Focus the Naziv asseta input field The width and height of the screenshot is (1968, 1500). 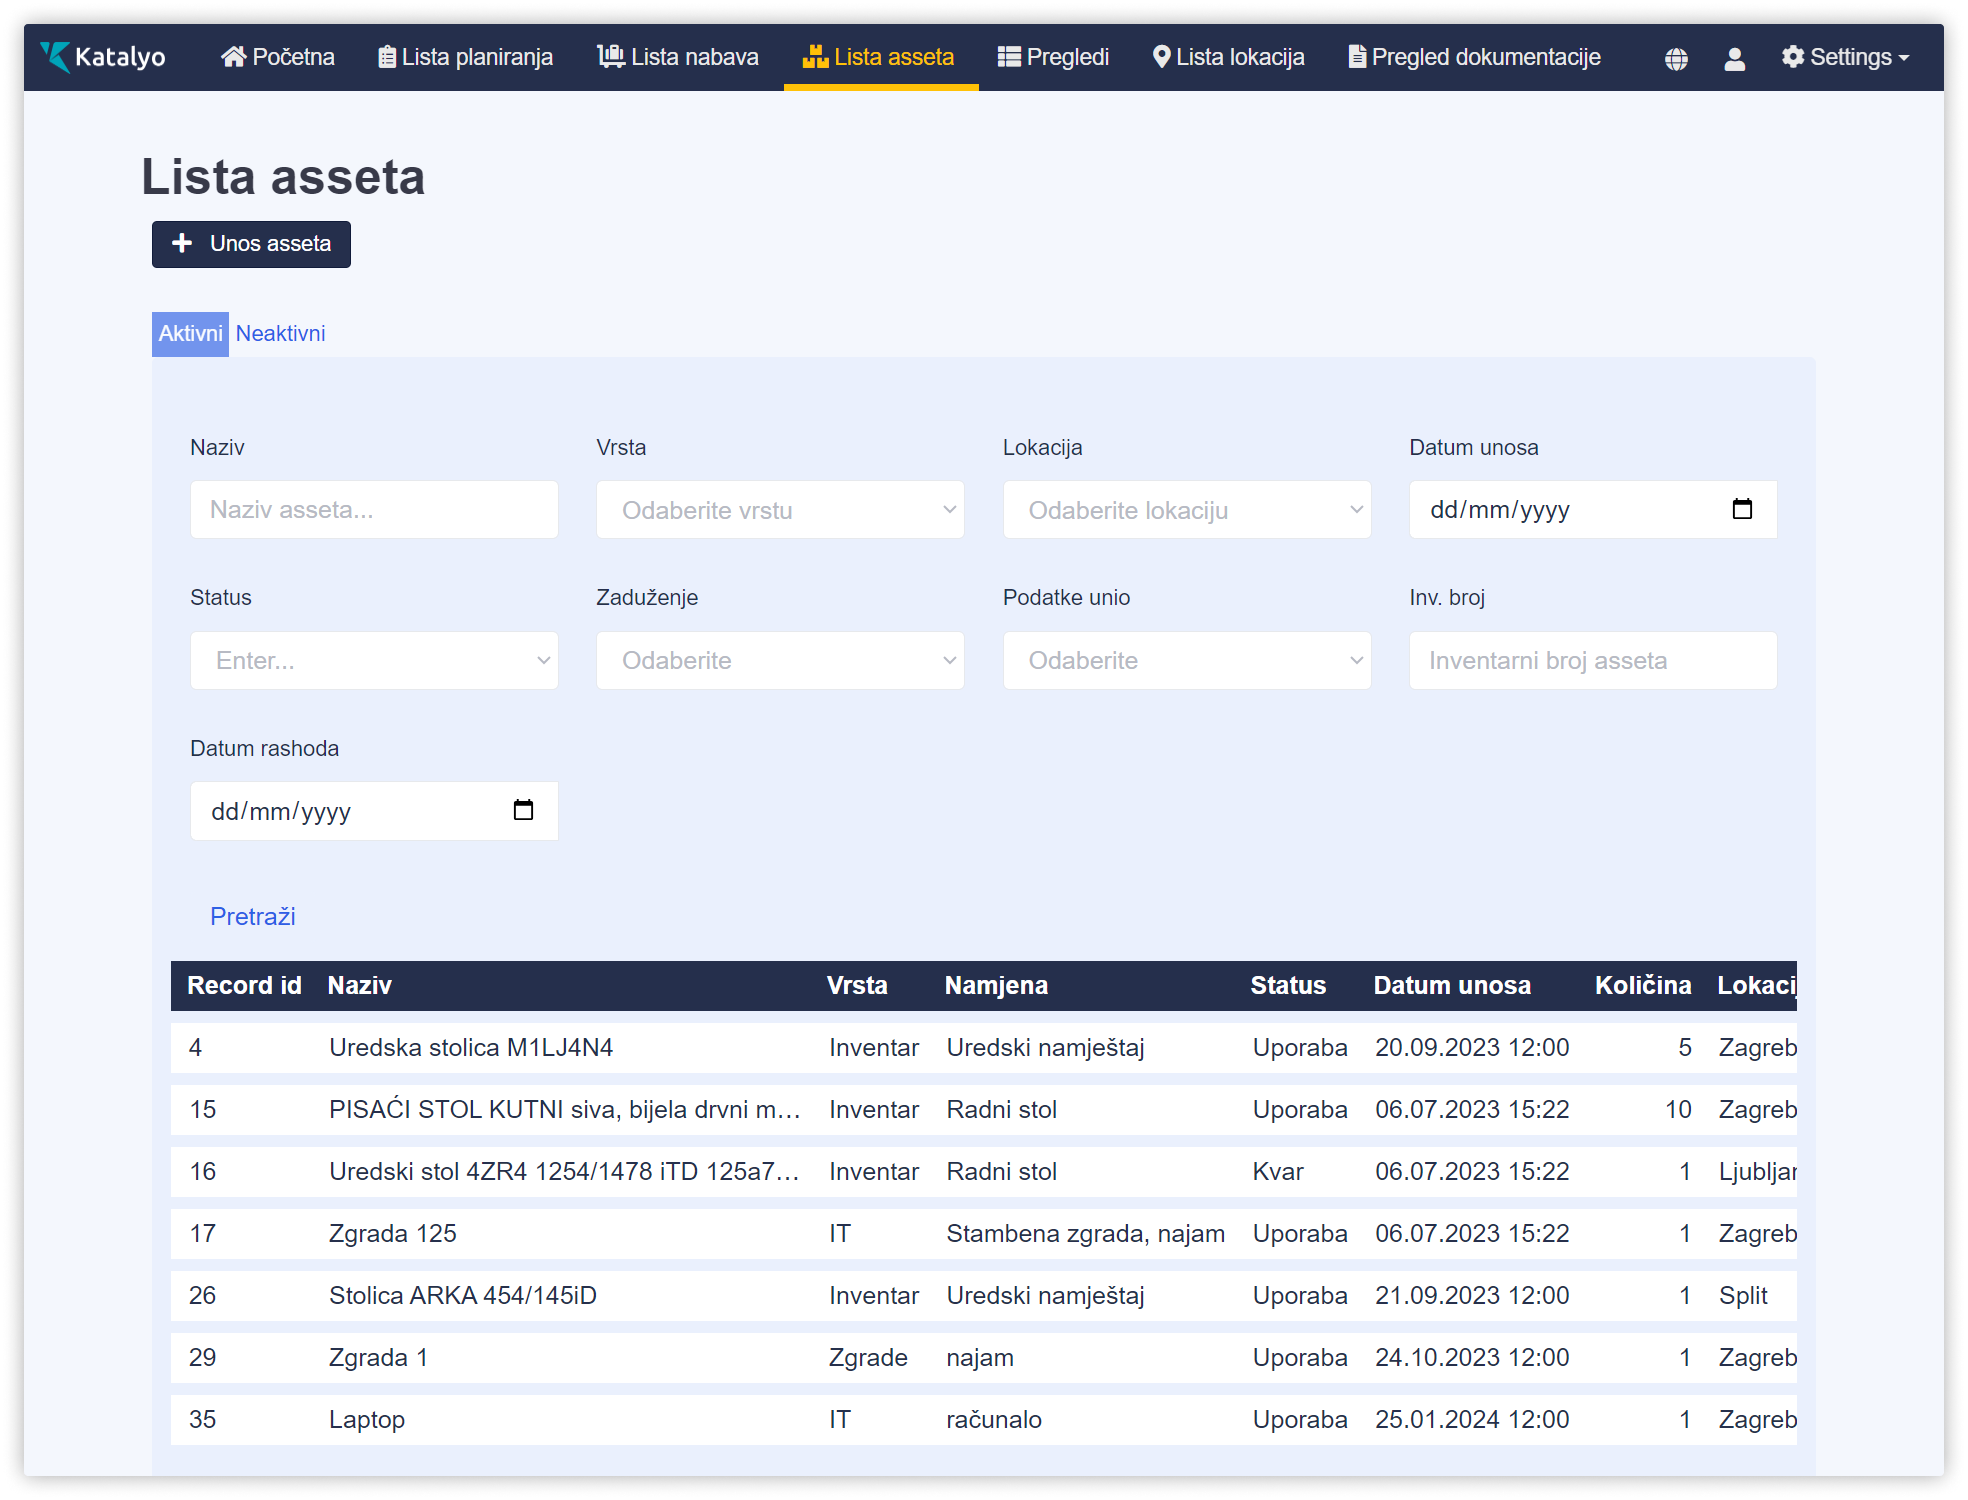point(374,510)
